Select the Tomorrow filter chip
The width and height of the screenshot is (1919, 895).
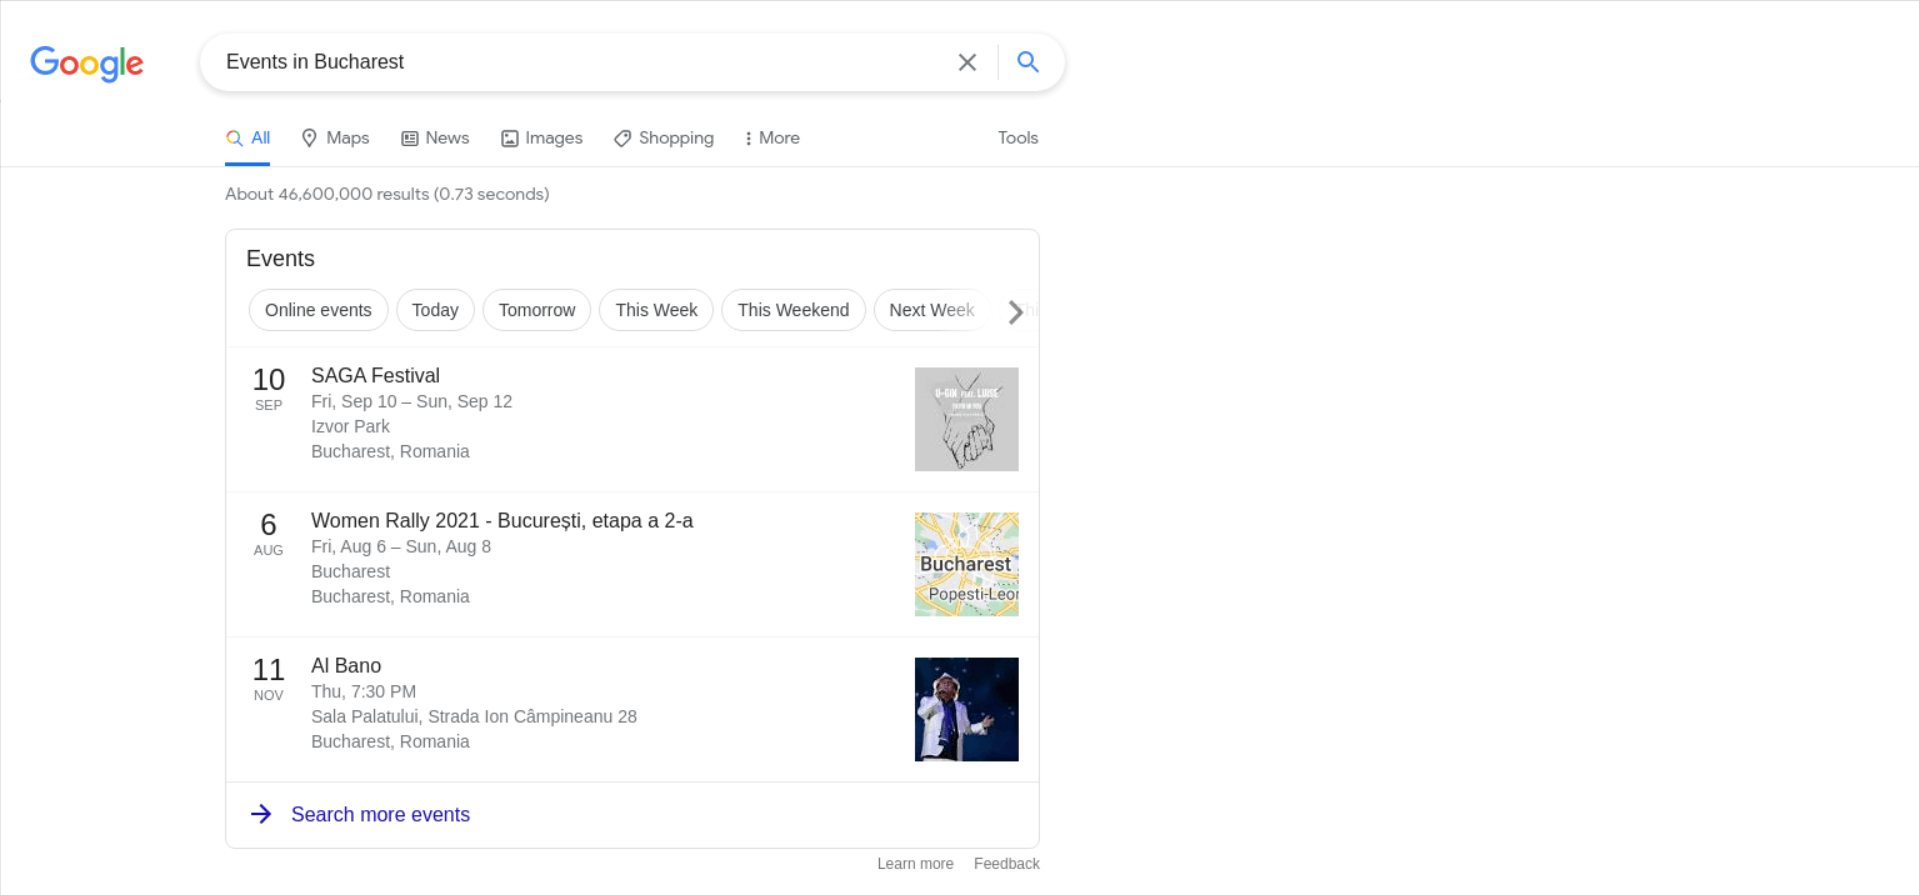tap(537, 310)
